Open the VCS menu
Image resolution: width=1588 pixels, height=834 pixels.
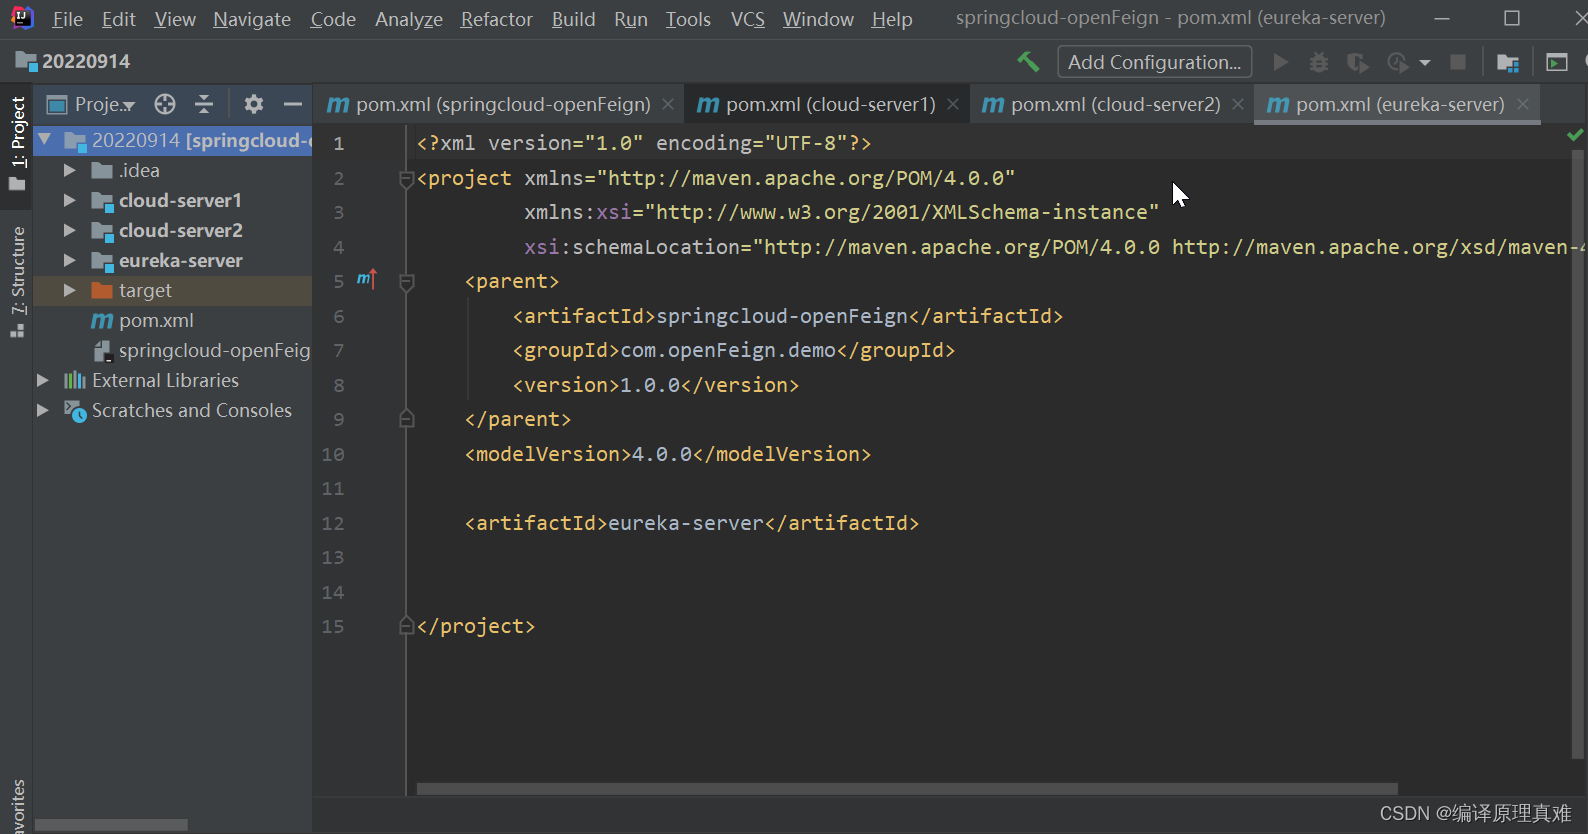[748, 19]
